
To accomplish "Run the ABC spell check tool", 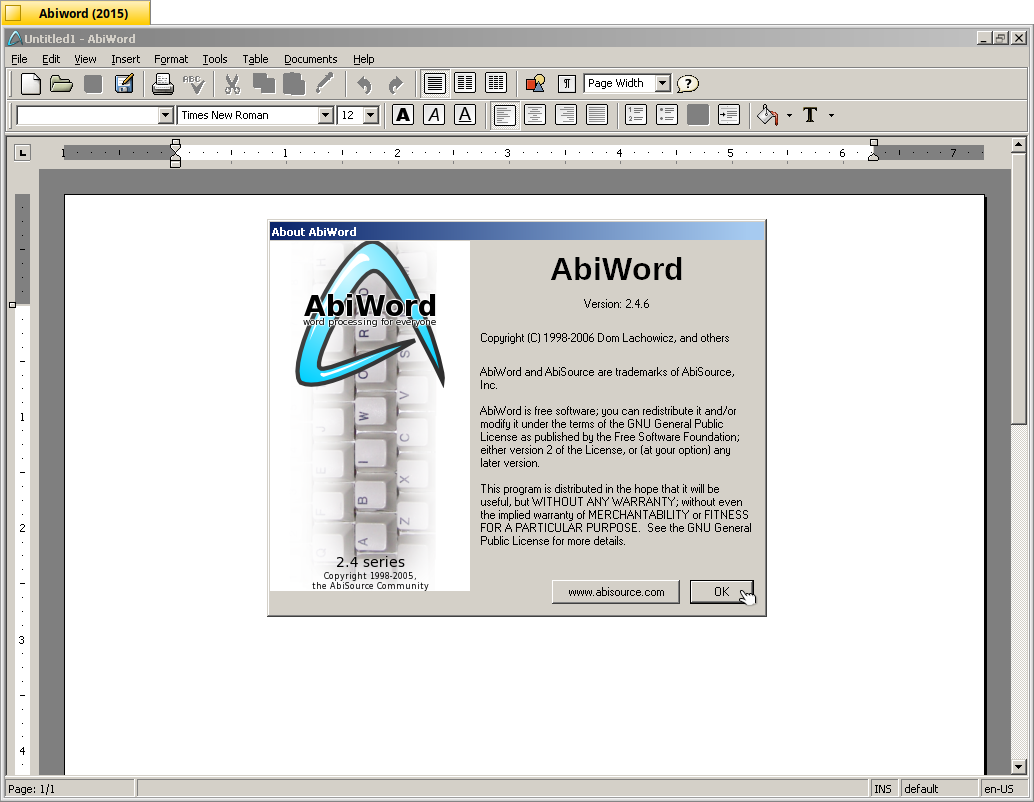I will click(194, 84).
